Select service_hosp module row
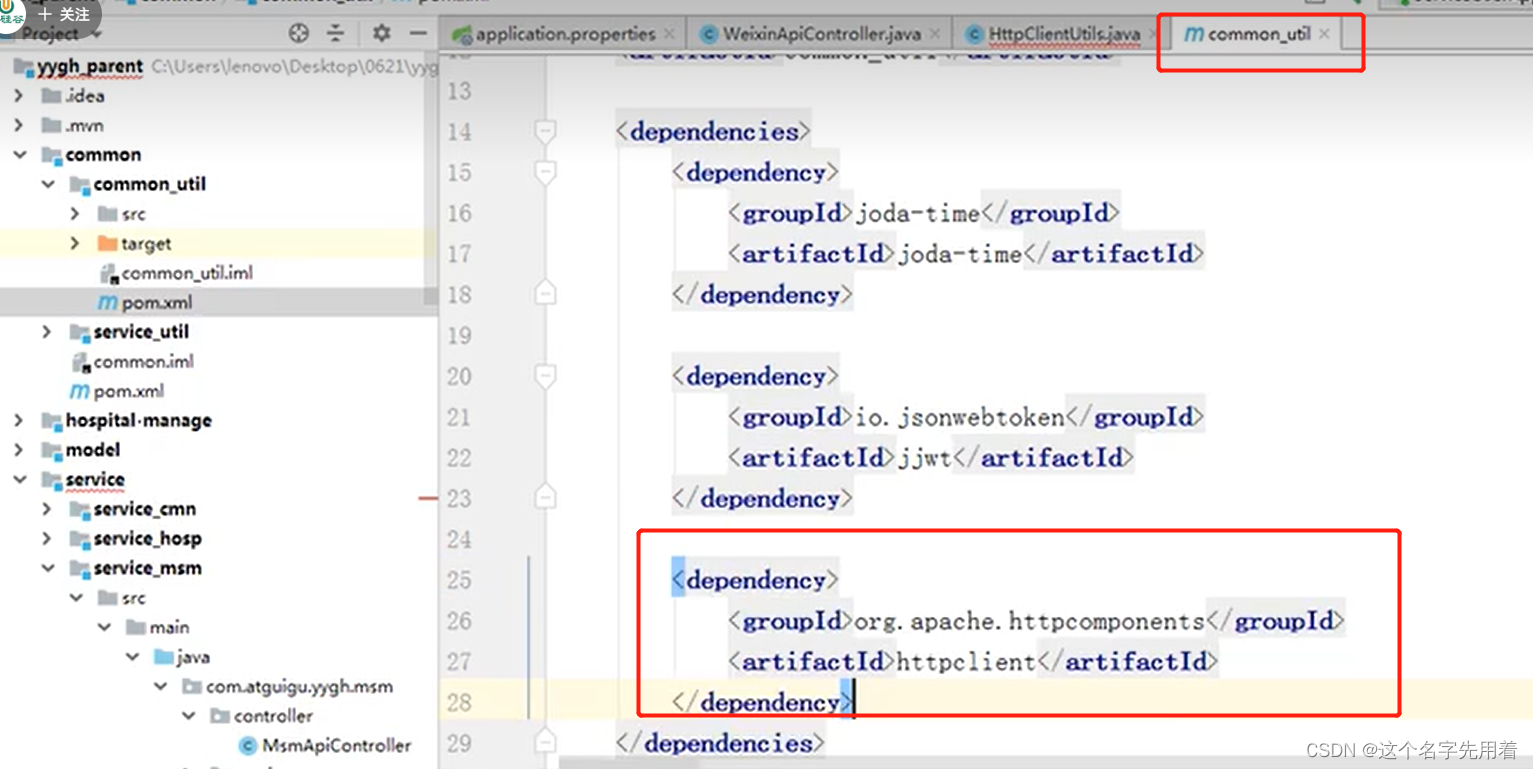 [219, 538]
